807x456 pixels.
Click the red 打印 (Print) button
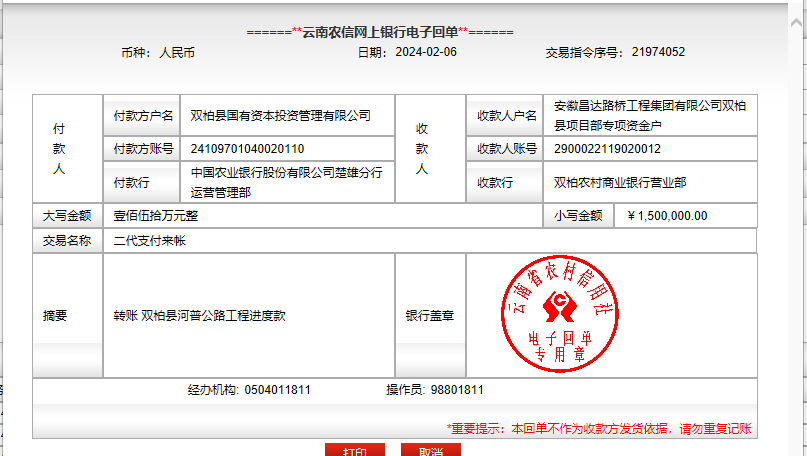click(354, 451)
